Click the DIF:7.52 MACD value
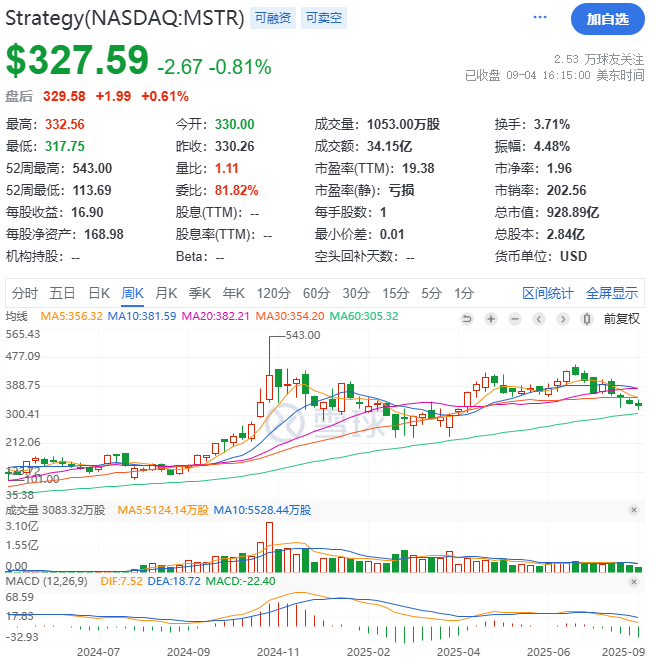The width and height of the screenshot is (656, 664). [x=122, y=581]
